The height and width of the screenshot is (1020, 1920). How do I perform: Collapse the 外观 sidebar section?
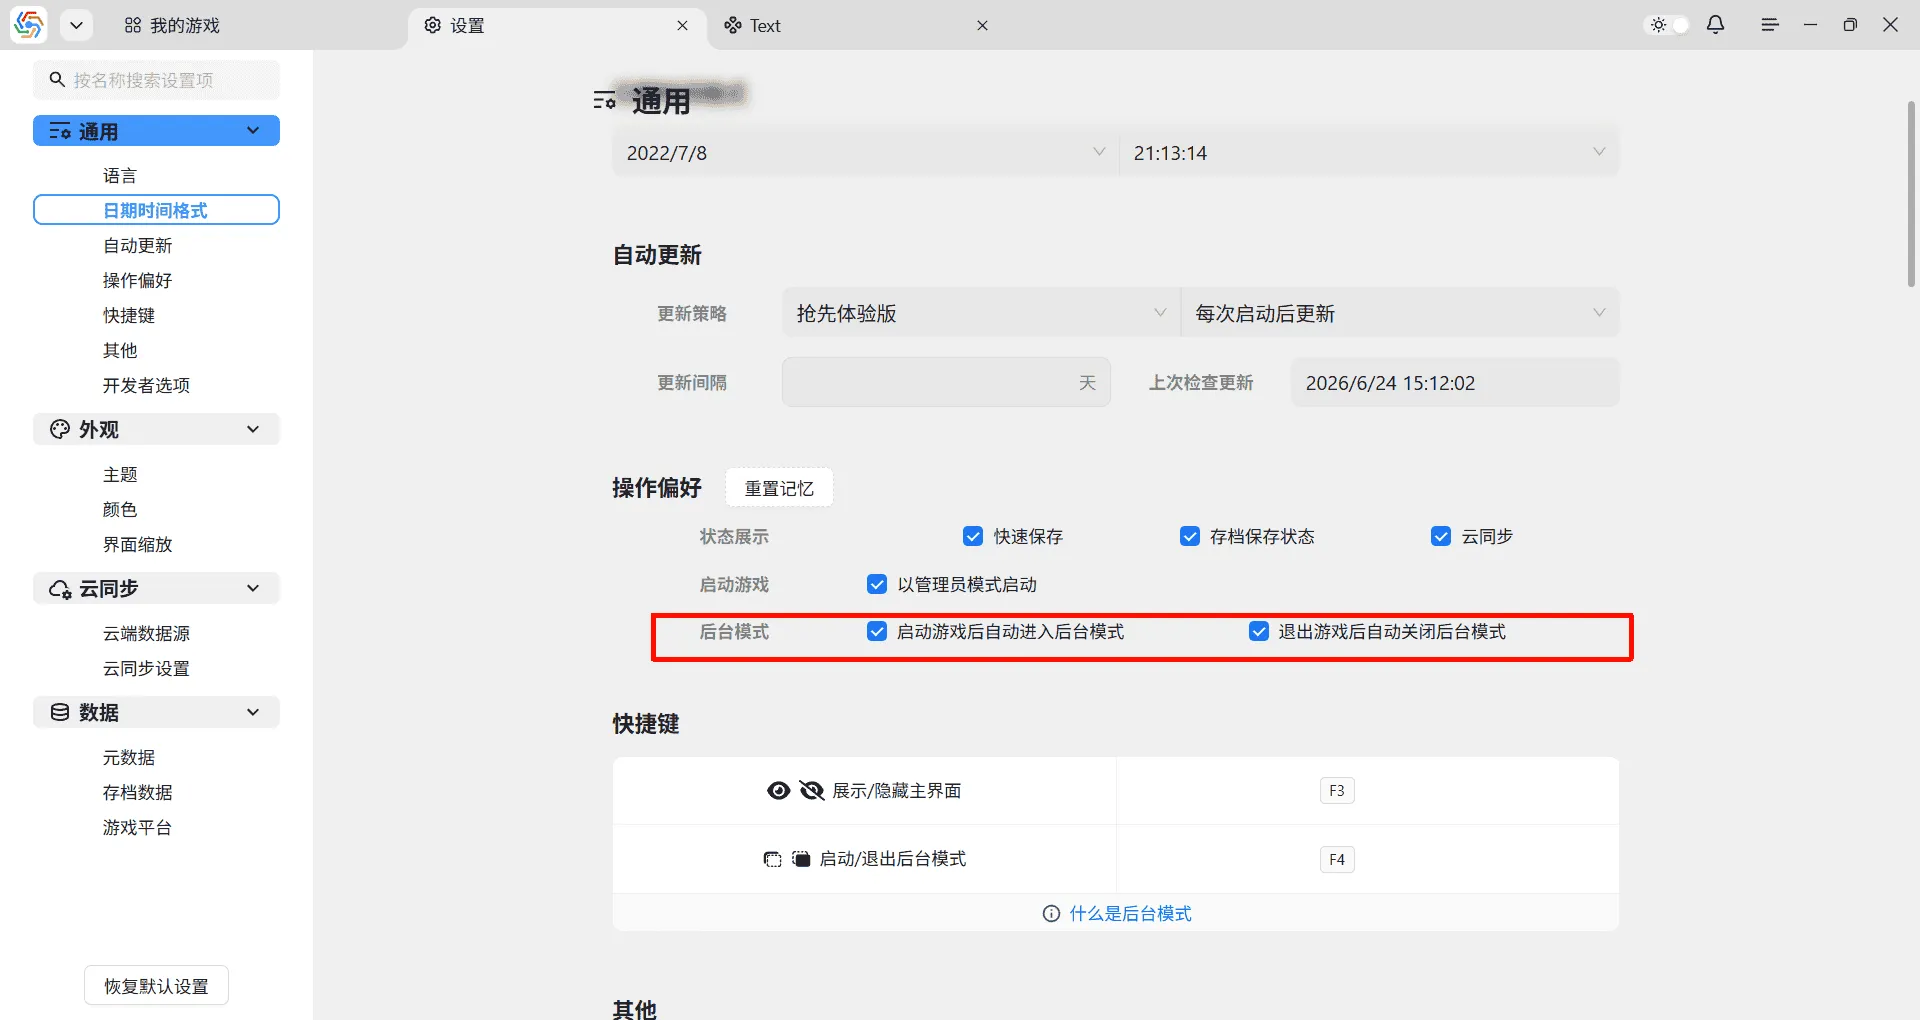click(253, 429)
